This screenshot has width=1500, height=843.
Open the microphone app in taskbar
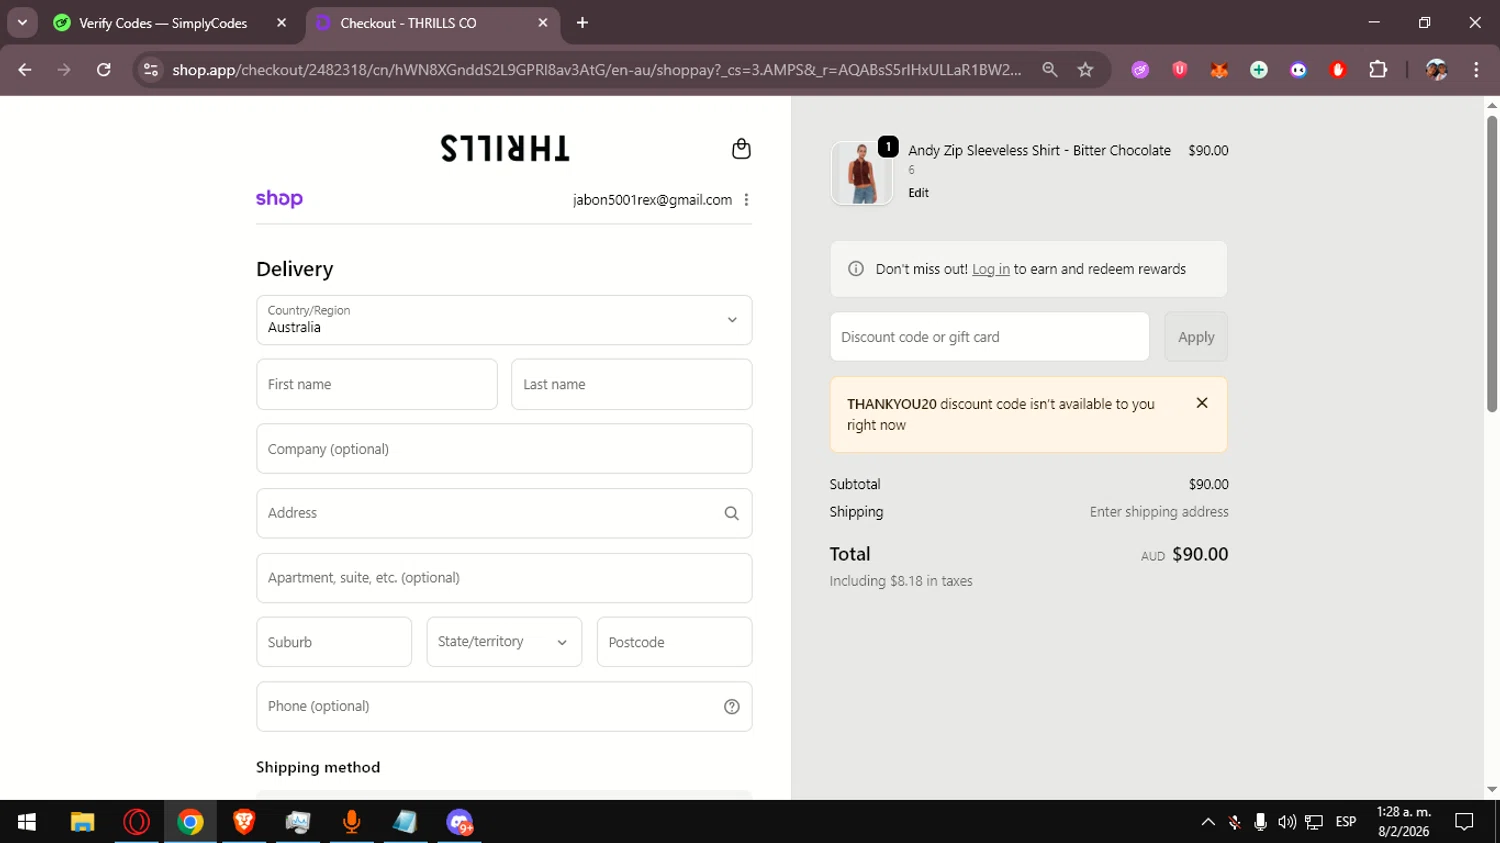click(x=351, y=822)
